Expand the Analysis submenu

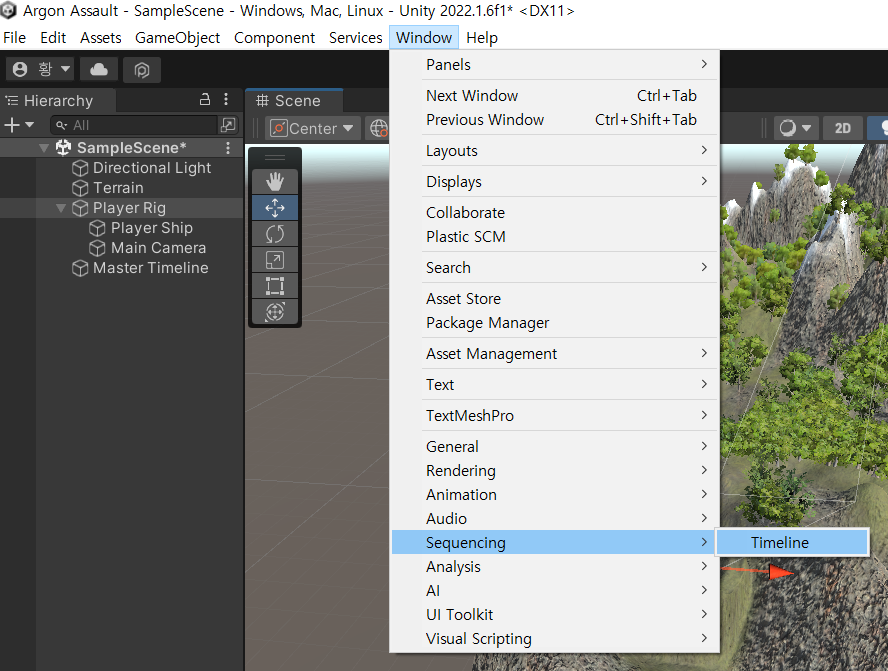click(x=554, y=567)
